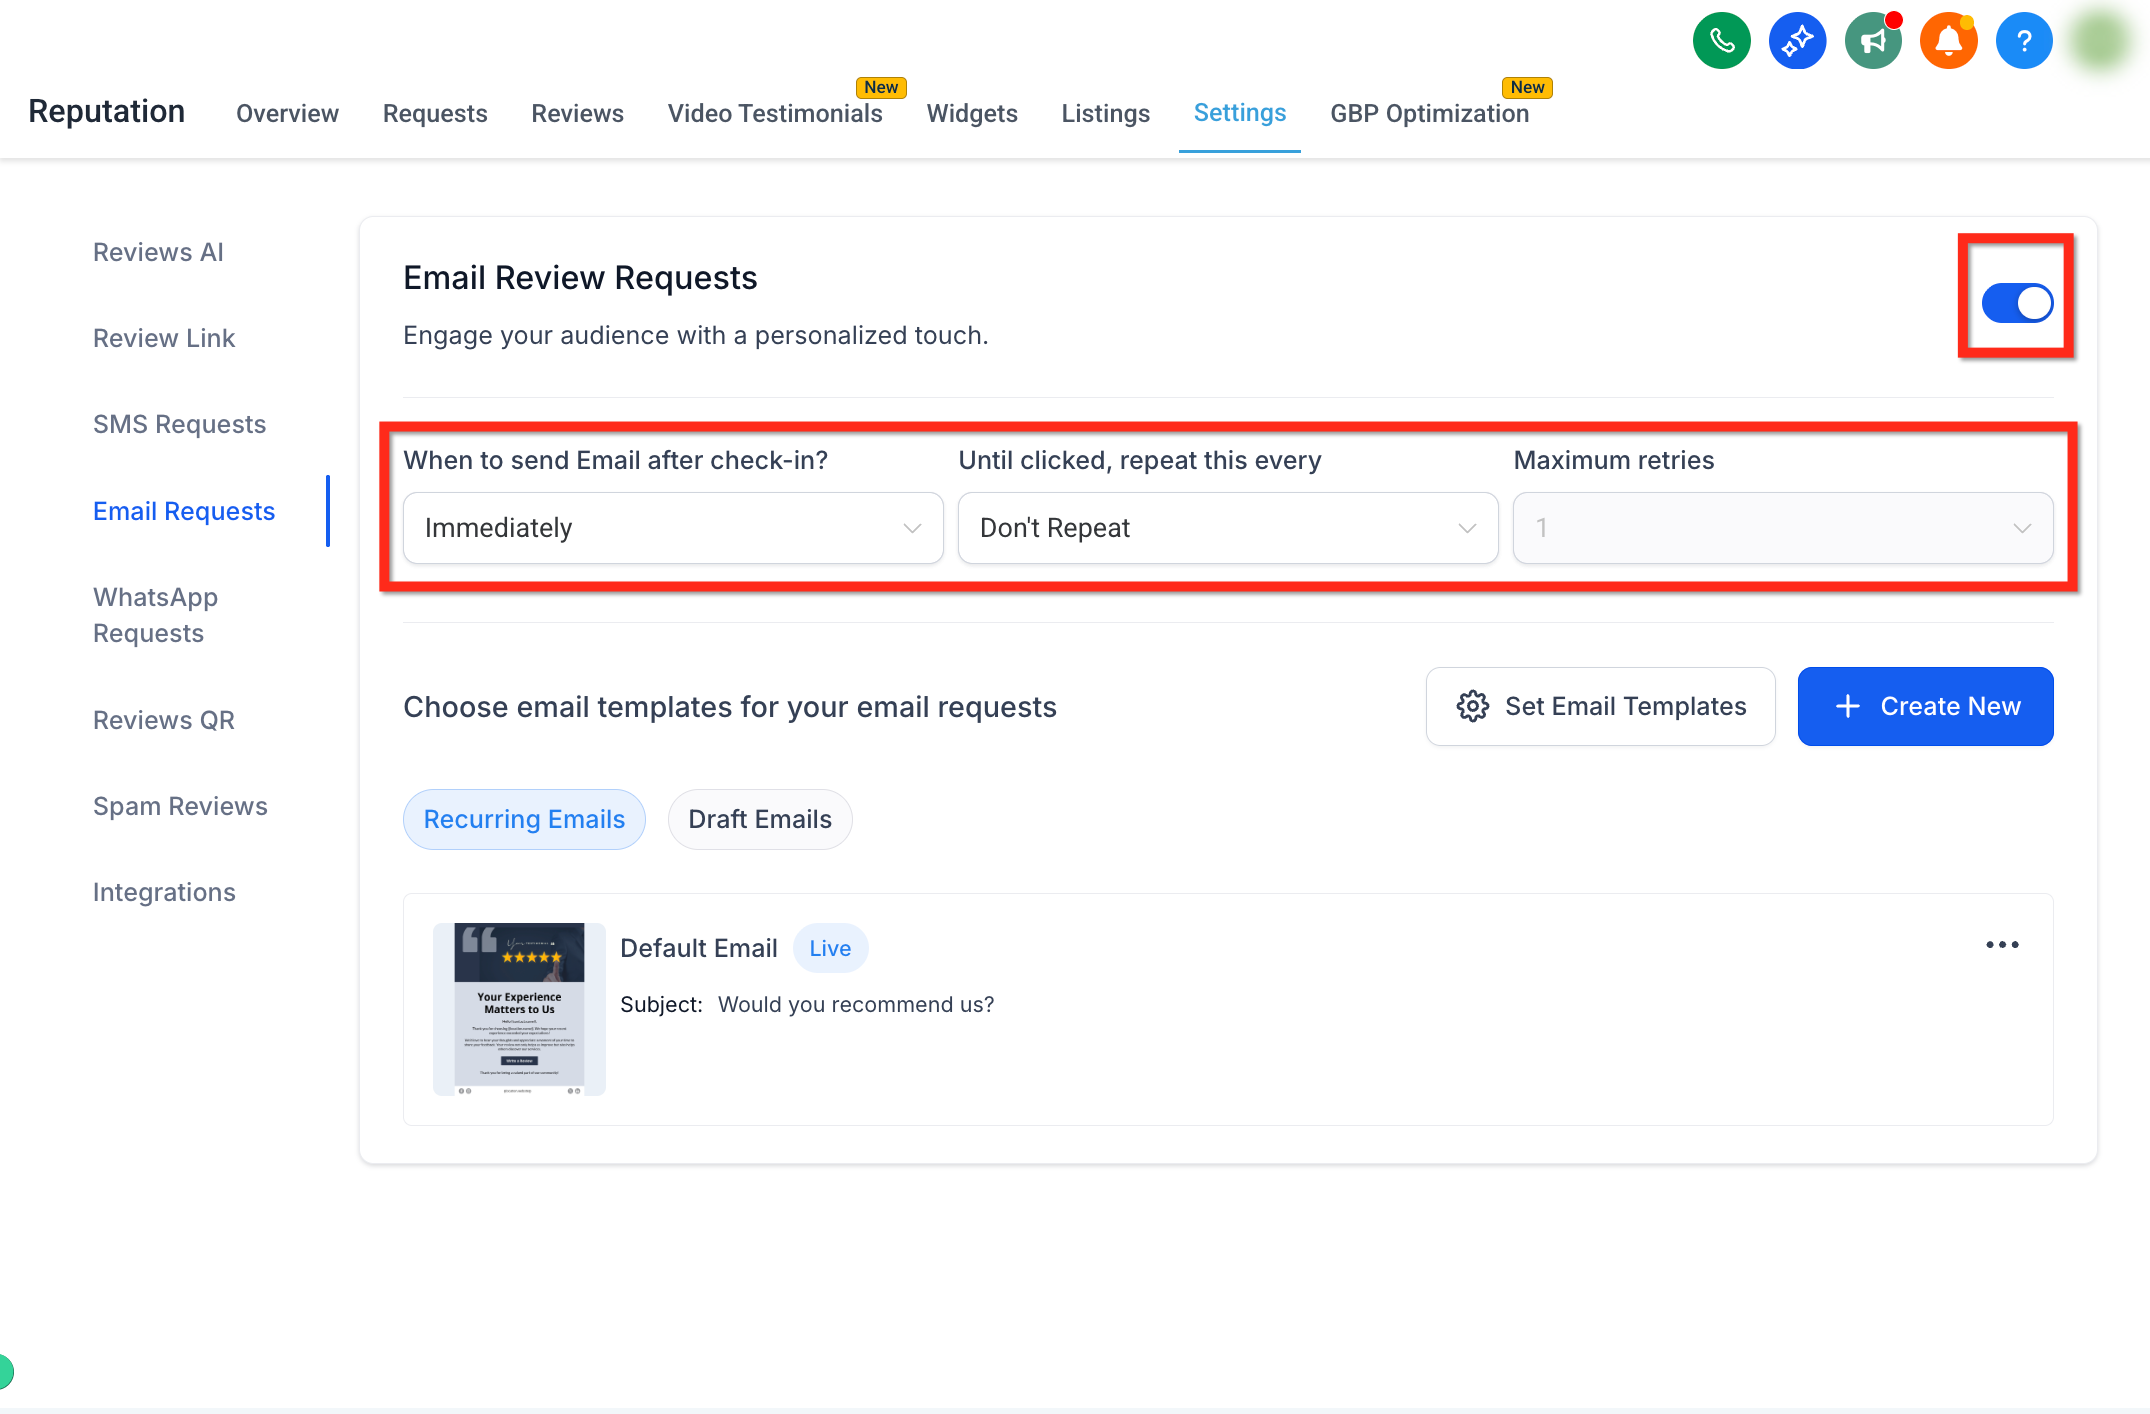Expand the Immediately send-timing dropdown
This screenshot has height=1414, width=2150.
[673, 528]
